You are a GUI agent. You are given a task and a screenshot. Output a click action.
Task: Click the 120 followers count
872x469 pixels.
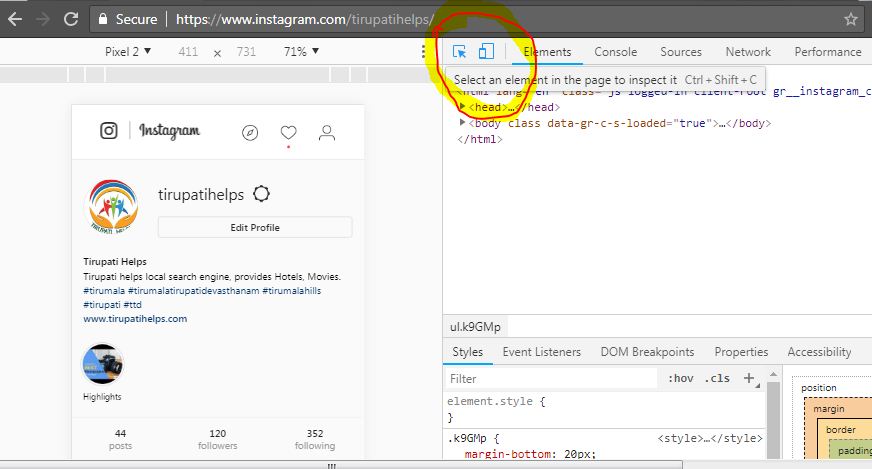click(217, 439)
